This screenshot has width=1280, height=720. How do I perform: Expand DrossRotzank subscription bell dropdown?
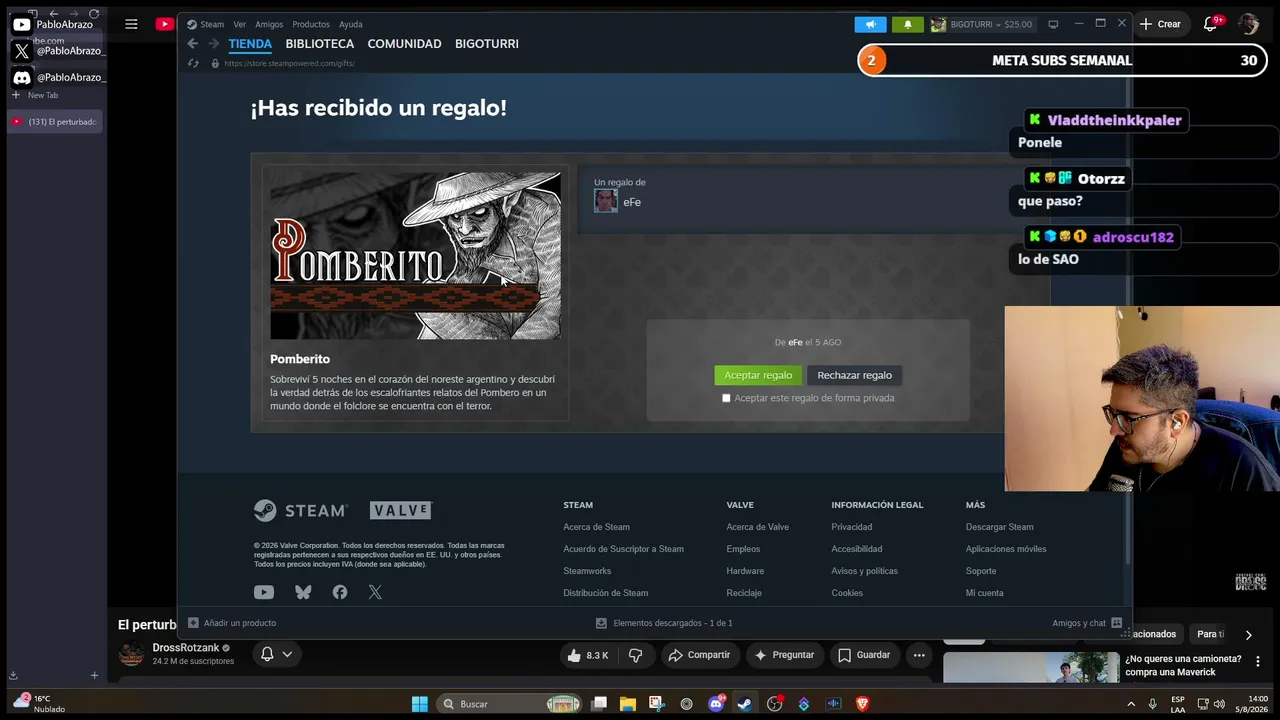point(277,654)
